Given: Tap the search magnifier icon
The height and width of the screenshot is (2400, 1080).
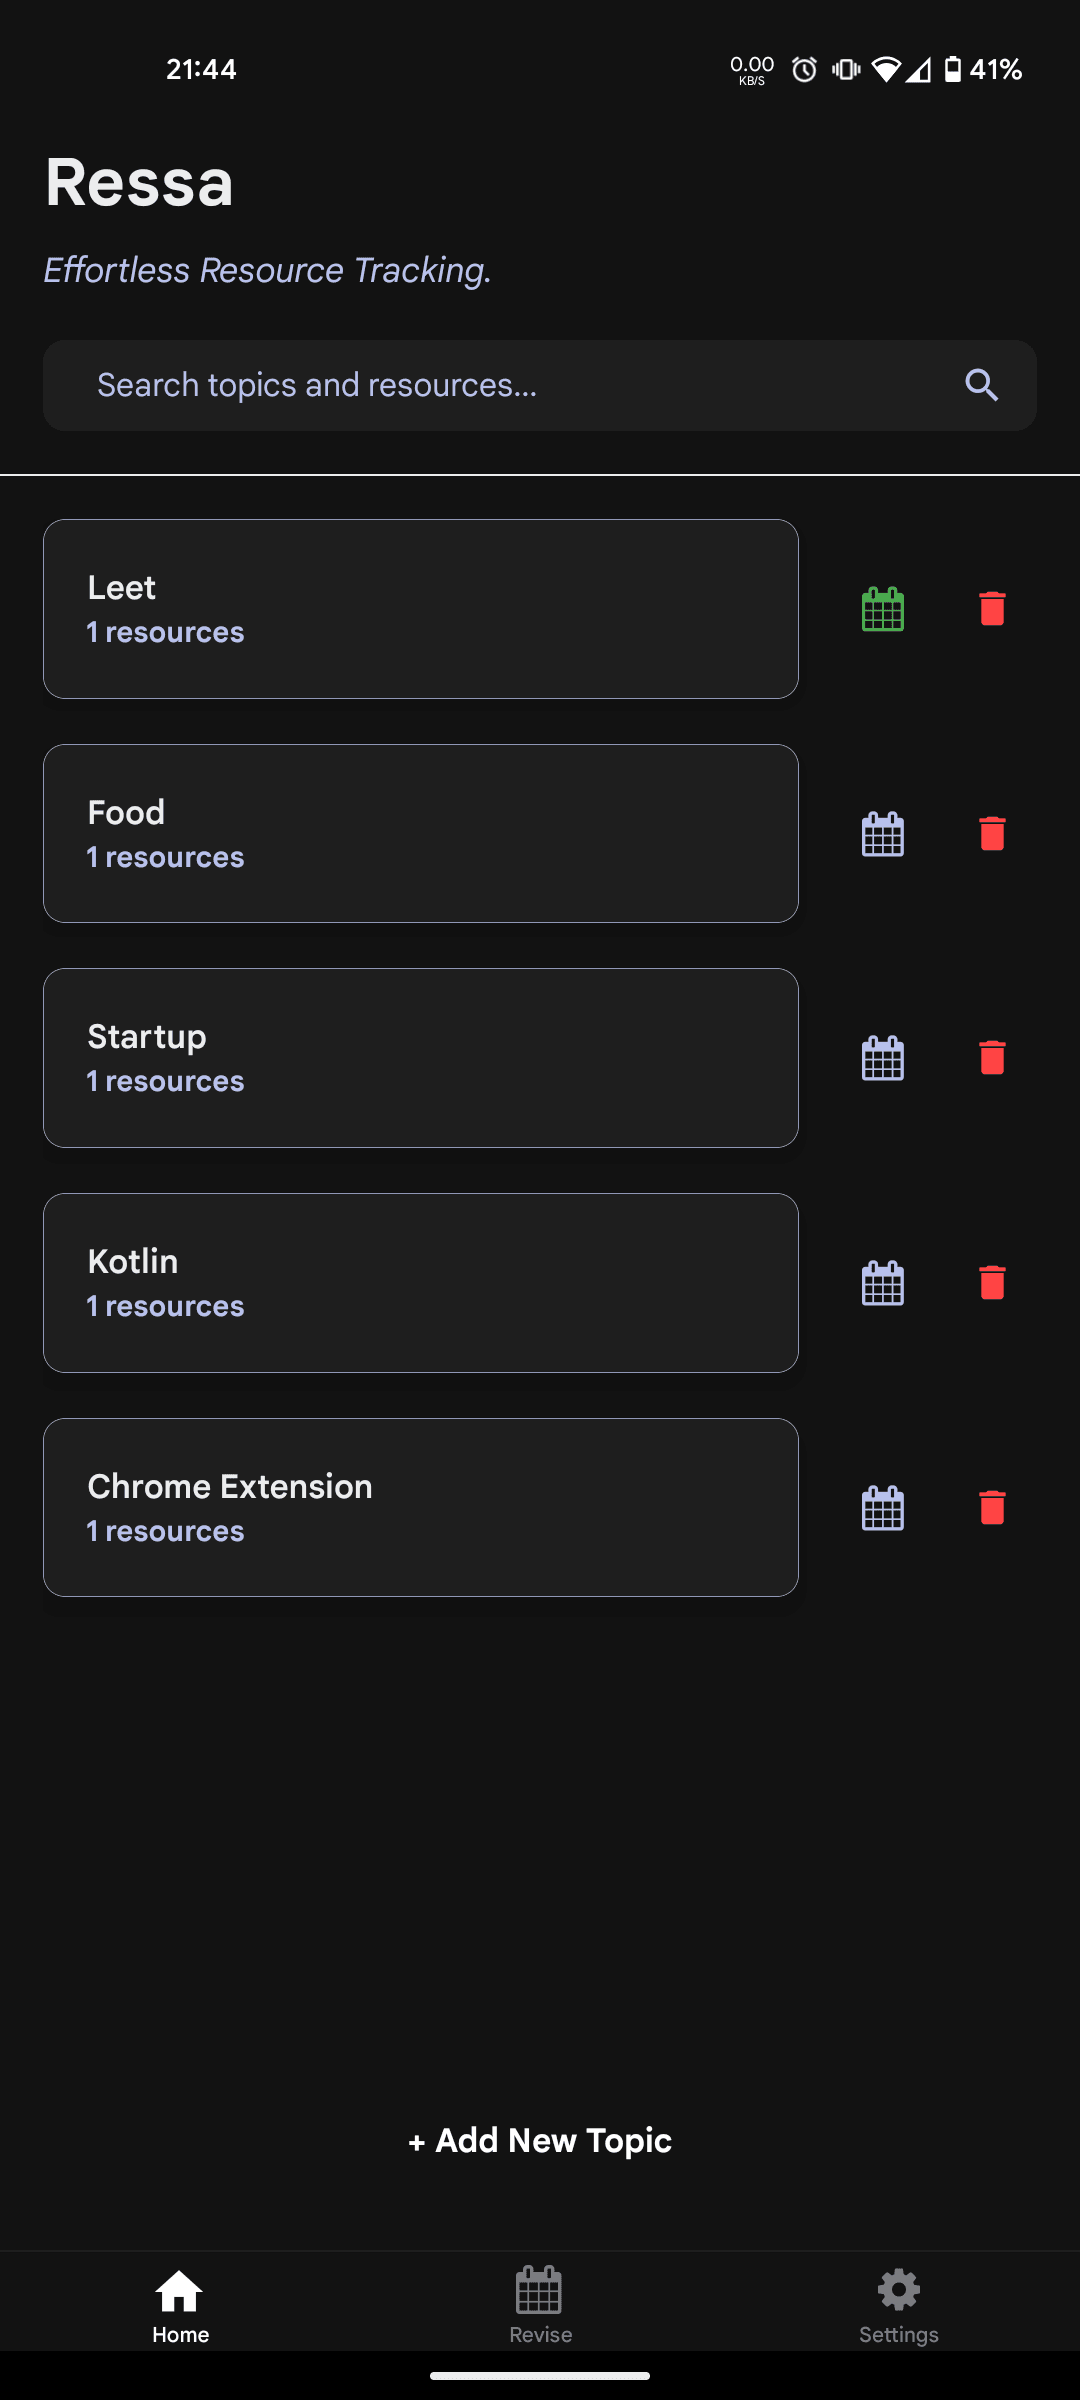Looking at the screenshot, I should (981, 384).
